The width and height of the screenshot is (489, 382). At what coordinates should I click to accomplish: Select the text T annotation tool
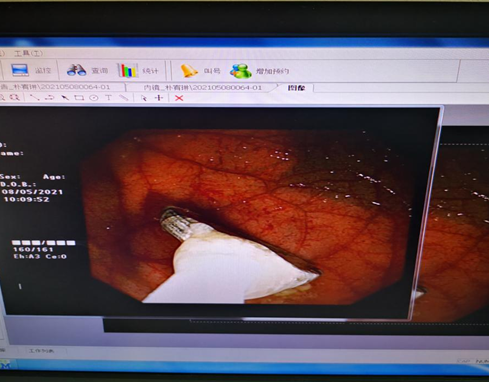pyautogui.click(x=108, y=98)
